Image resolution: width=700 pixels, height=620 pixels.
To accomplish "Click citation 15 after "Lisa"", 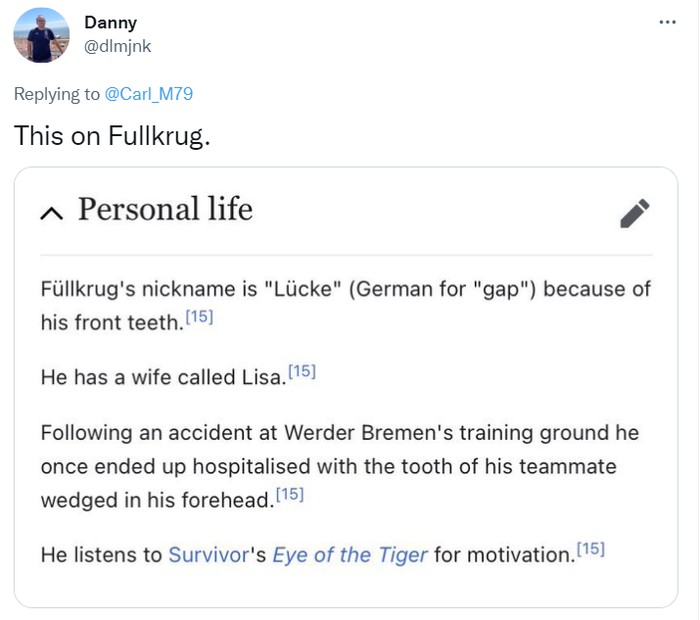I will coord(302,371).
